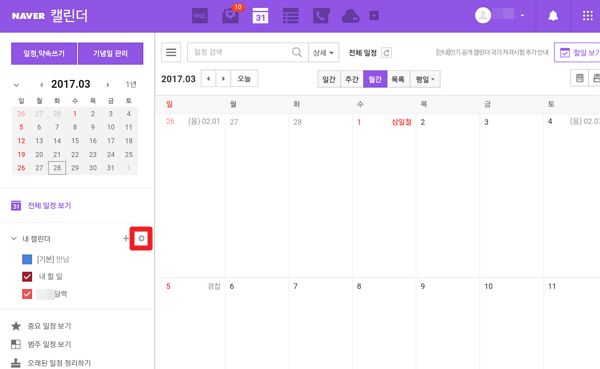The image size is (600, 369).
Task: Switch to 목록 view tab
Action: click(x=398, y=79)
